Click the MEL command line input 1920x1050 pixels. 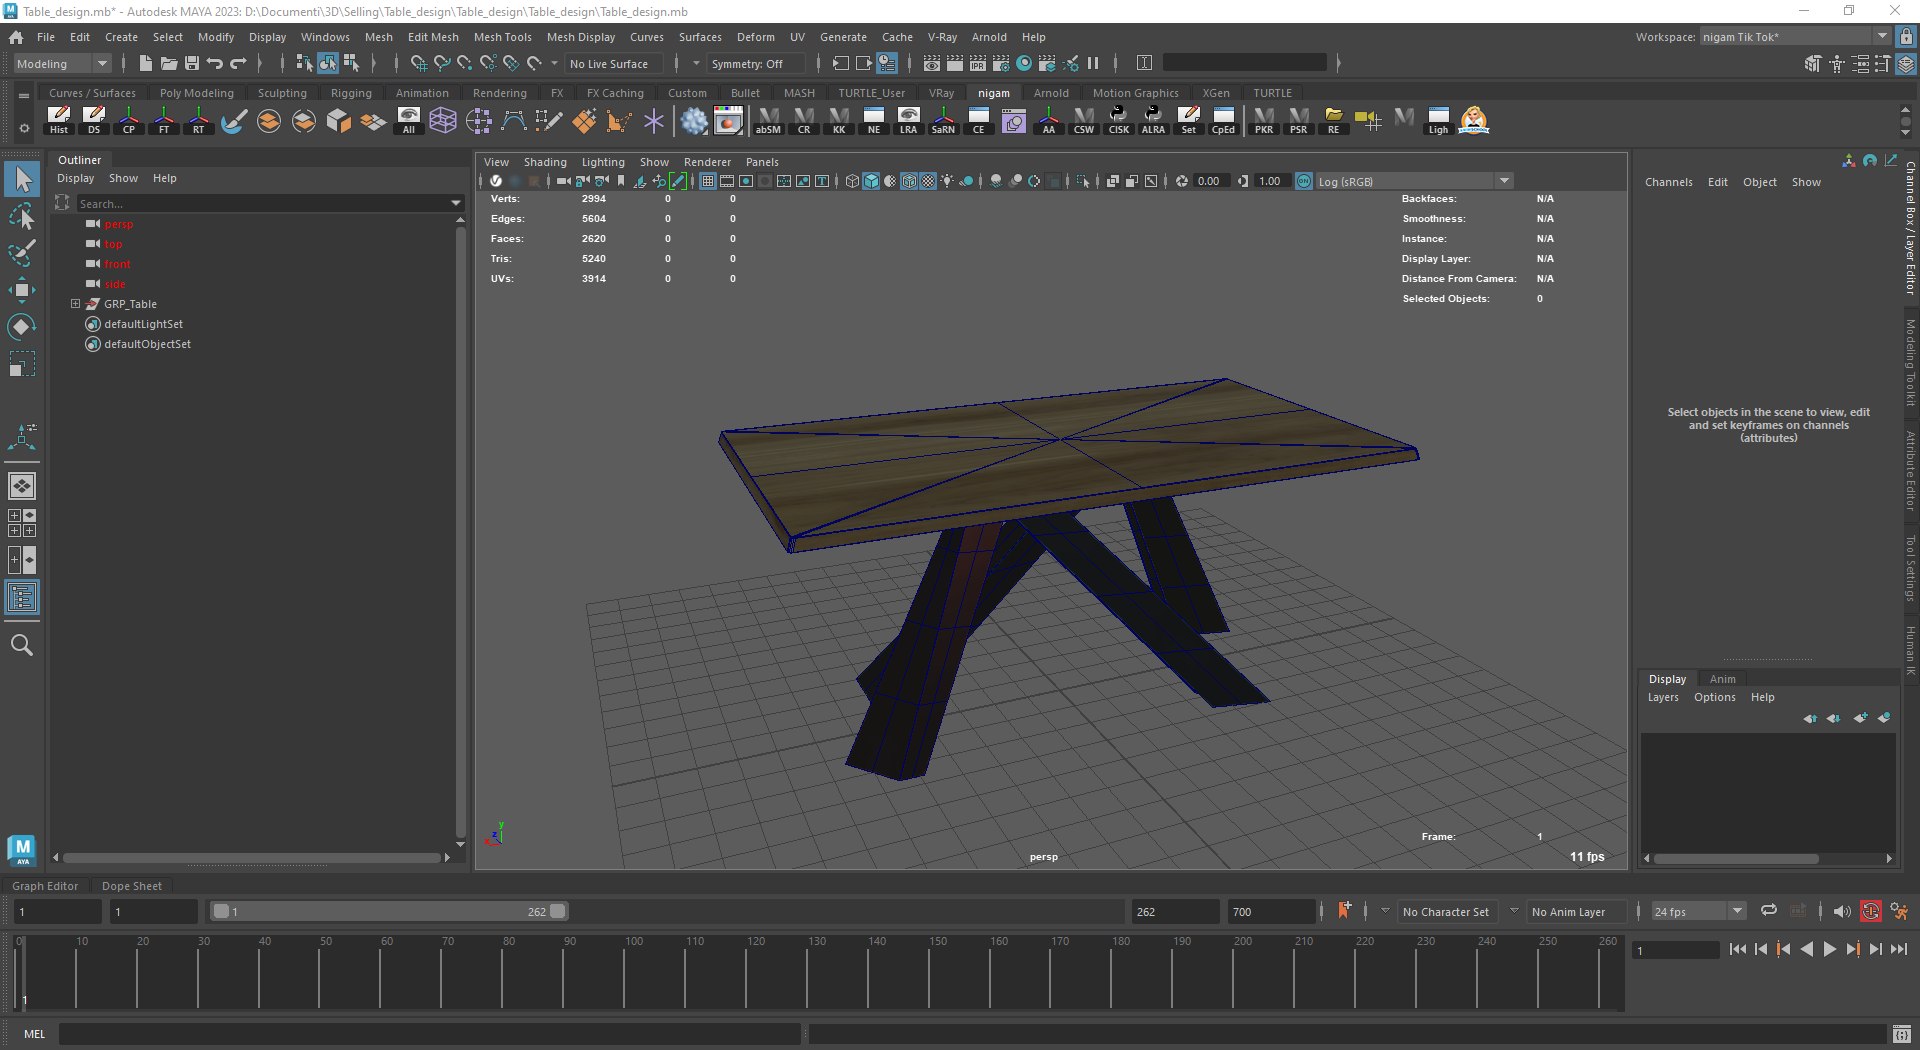tap(430, 1034)
